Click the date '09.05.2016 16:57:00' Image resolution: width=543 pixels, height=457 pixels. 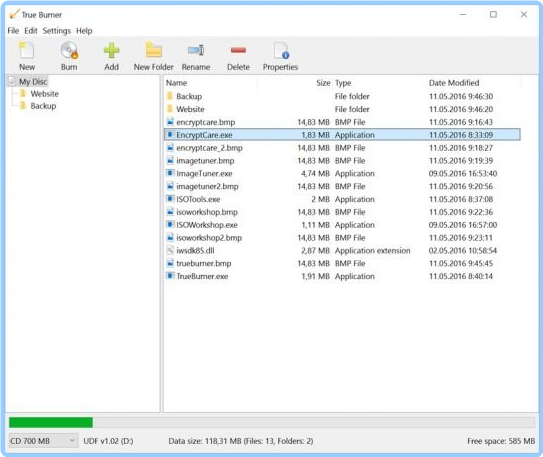click(x=463, y=225)
